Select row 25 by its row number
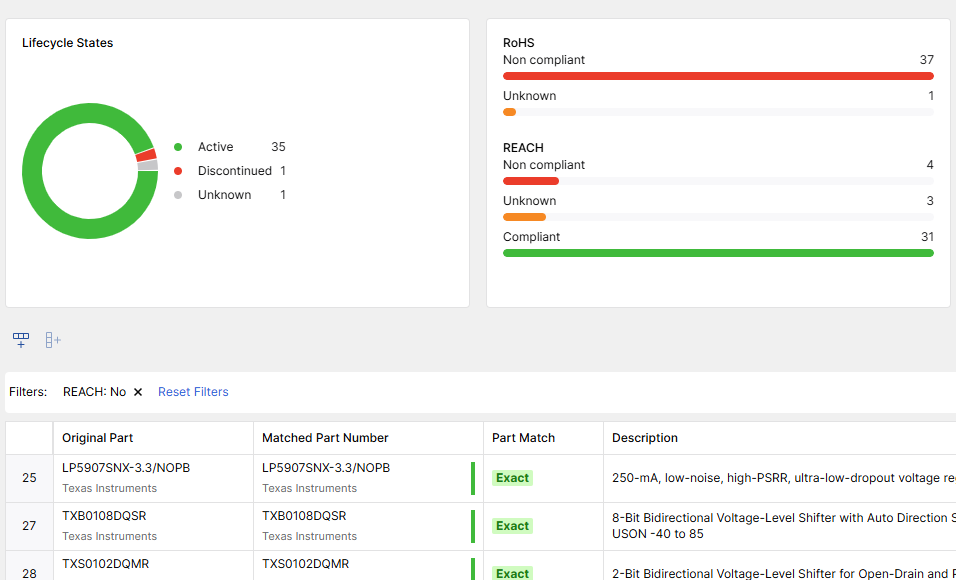Image resolution: width=956 pixels, height=580 pixels. pos(29,478)
